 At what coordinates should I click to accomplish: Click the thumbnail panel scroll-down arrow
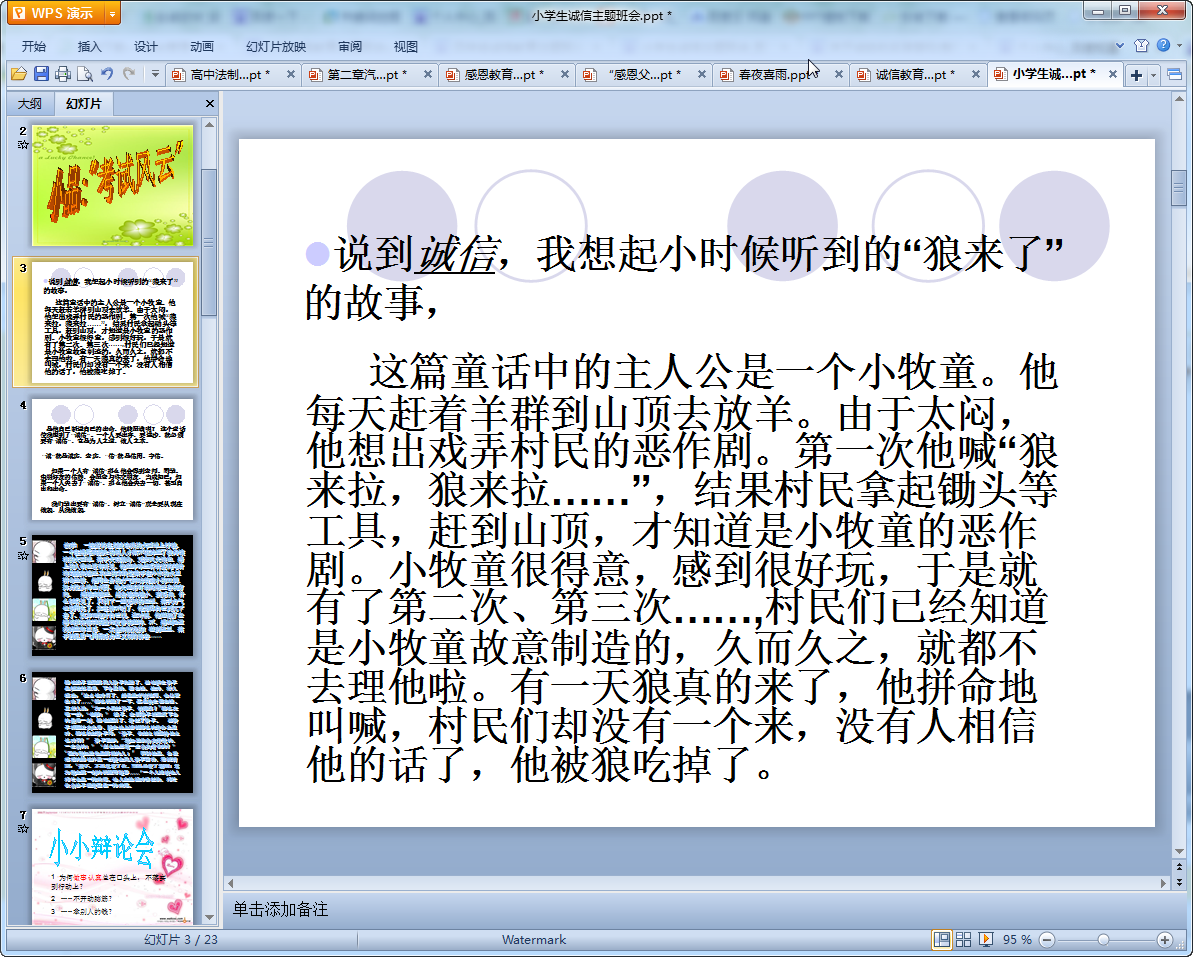[209, 918]
